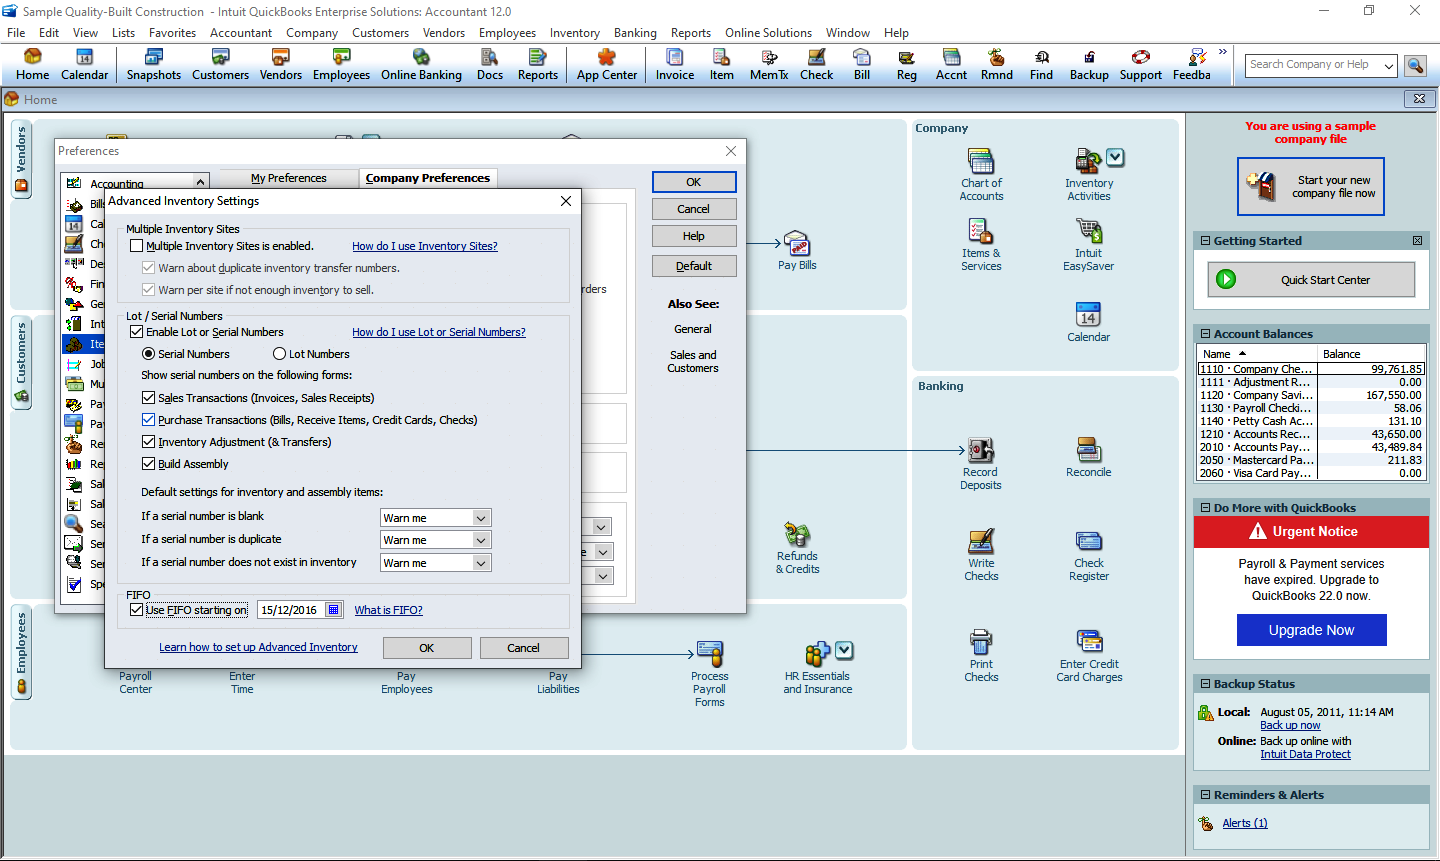
Task: Open 'What is FIFO?' link
Action: [x=388, y=610]
